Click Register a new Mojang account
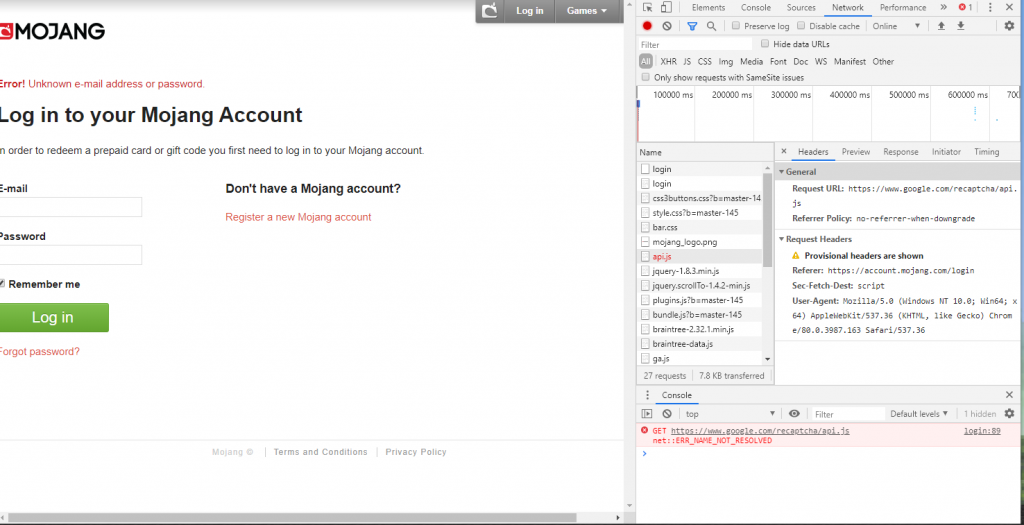 298,217
